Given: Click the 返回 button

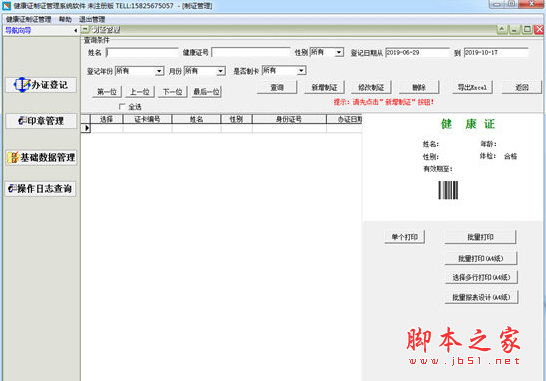Looking at the screenshot, I should click(522, 87).
